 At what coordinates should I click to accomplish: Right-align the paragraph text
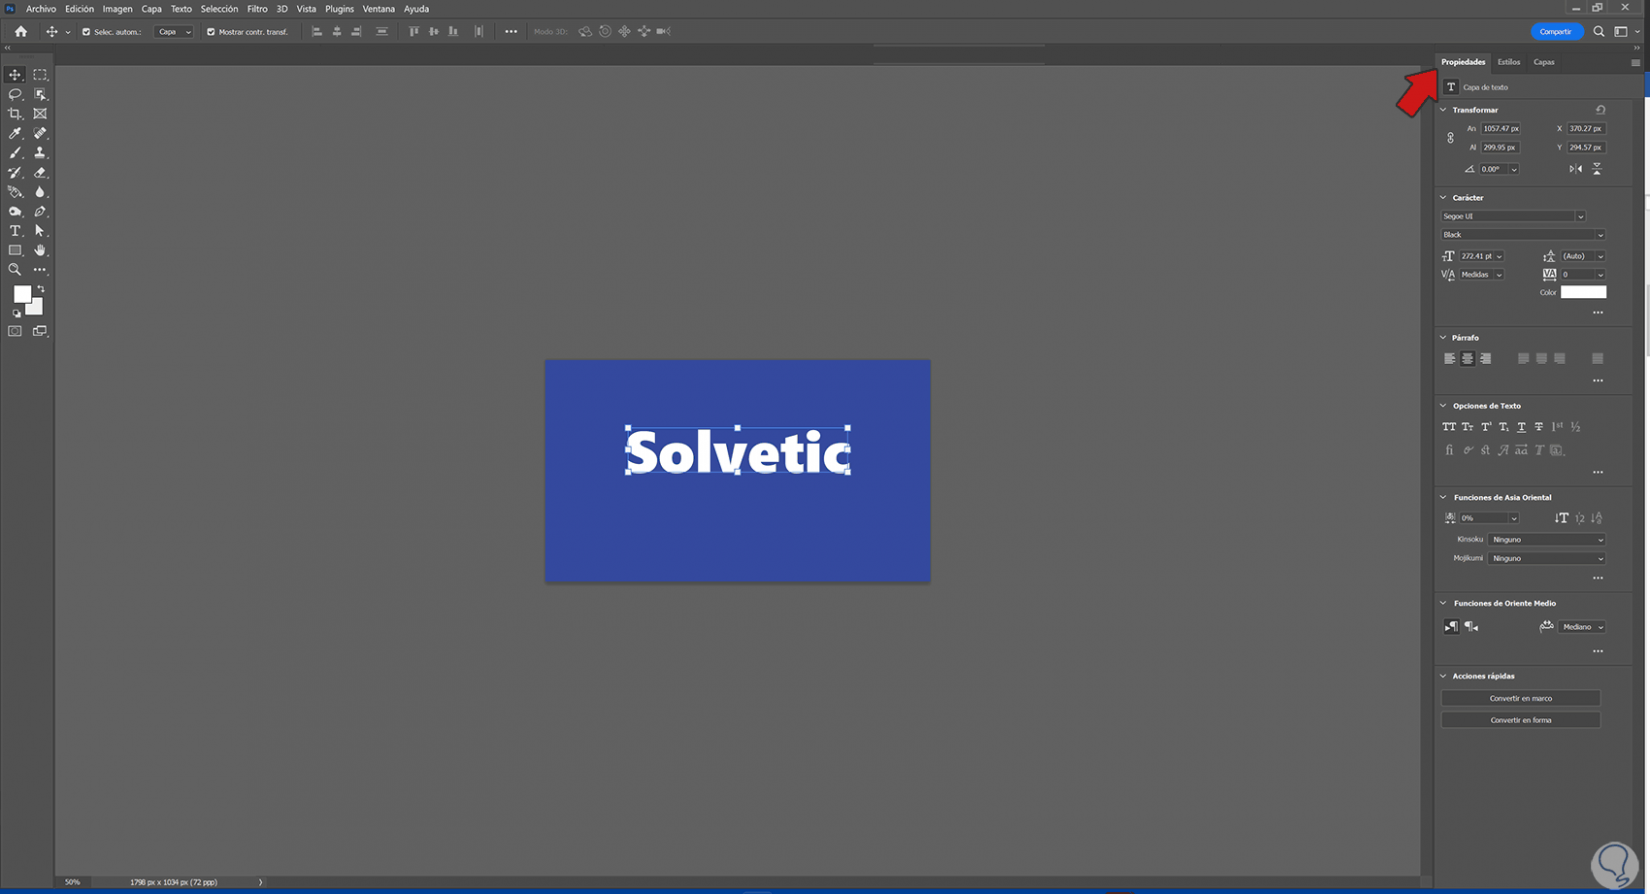point(1486,359)
